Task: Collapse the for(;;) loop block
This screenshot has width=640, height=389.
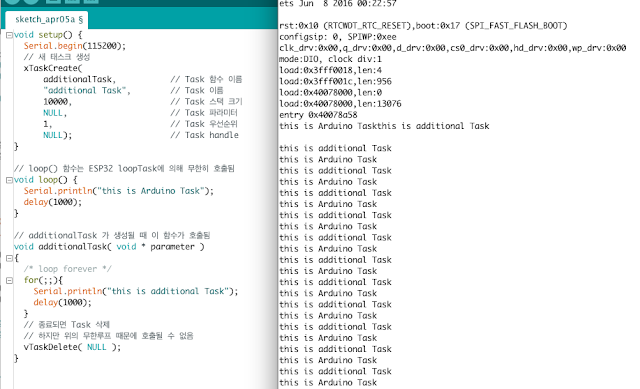Action: (x=9, y=280)
